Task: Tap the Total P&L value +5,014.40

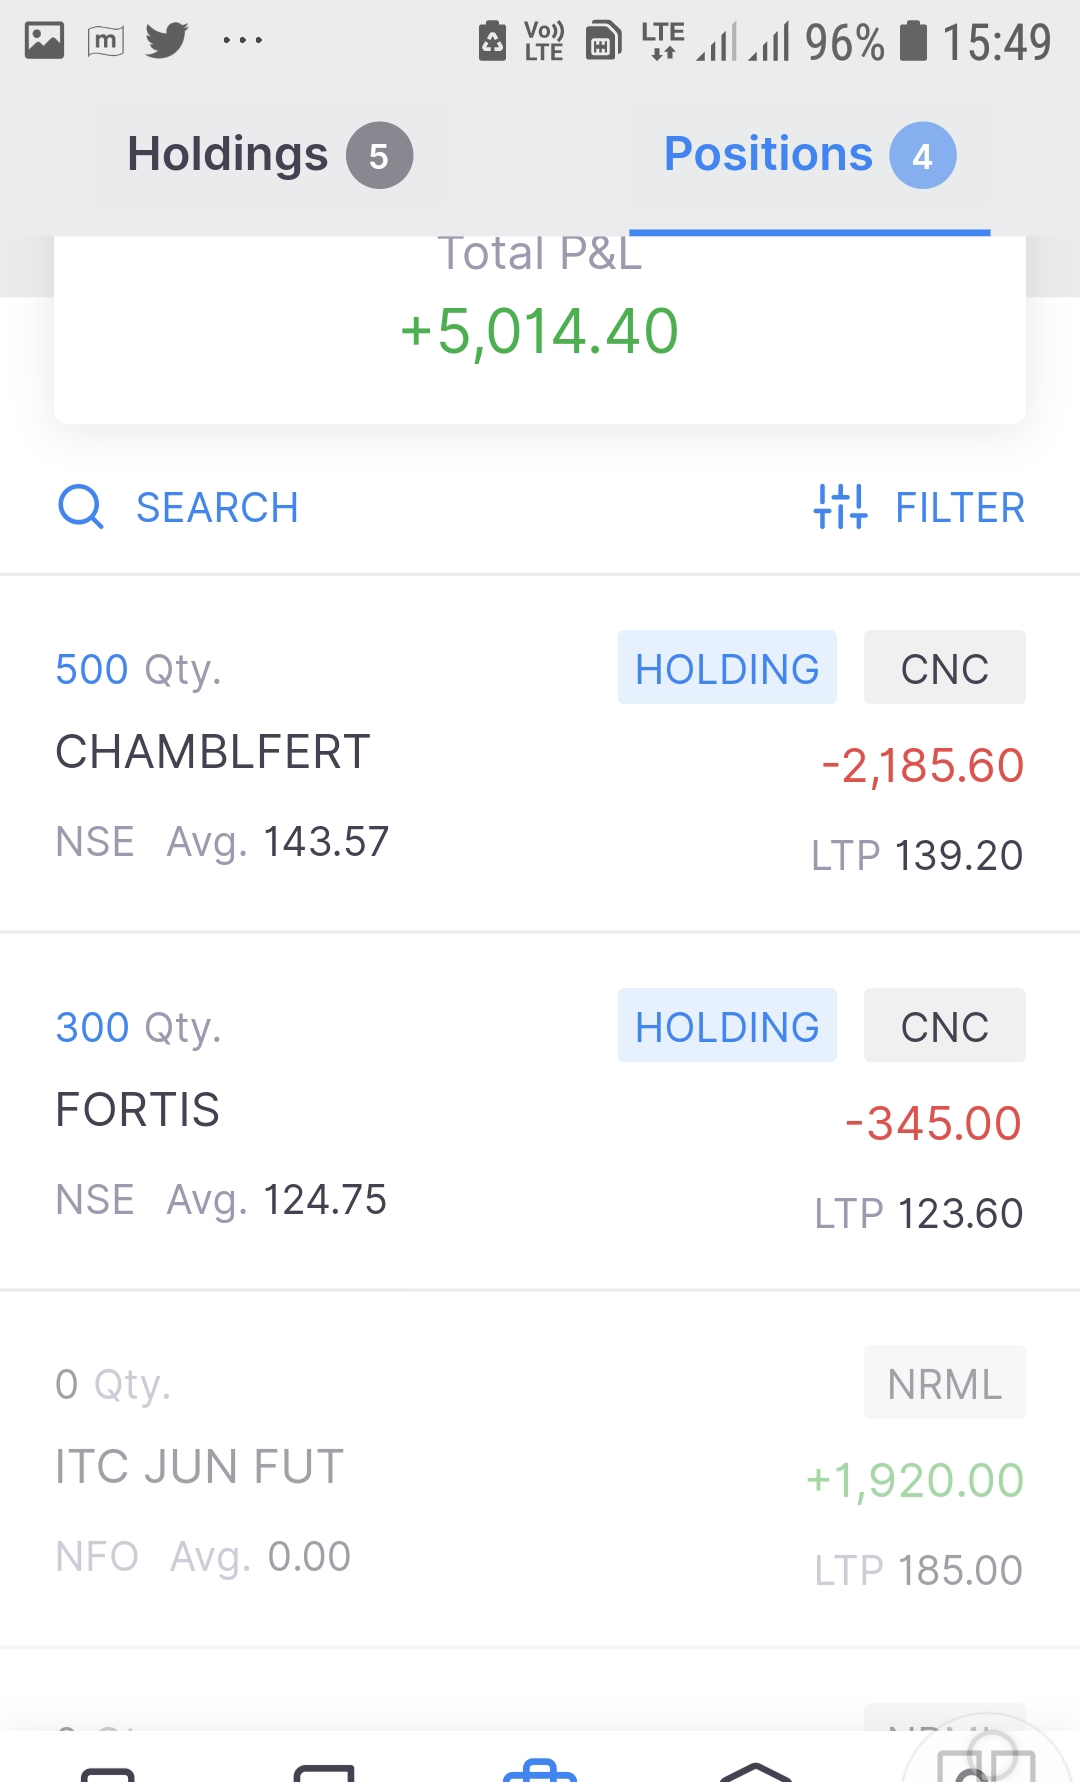Action: pos(539,331)
